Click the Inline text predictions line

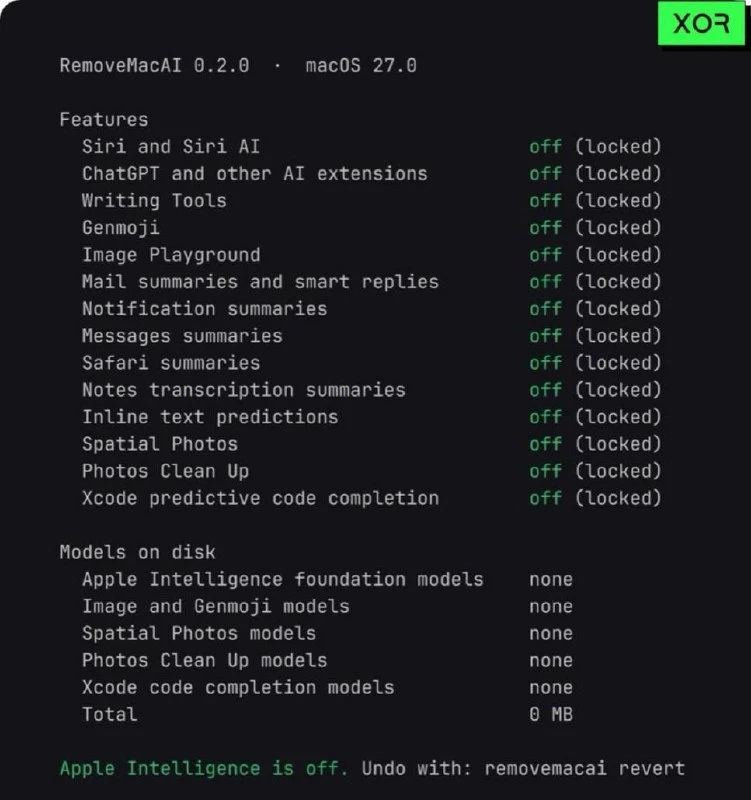[x=371, y=417]
